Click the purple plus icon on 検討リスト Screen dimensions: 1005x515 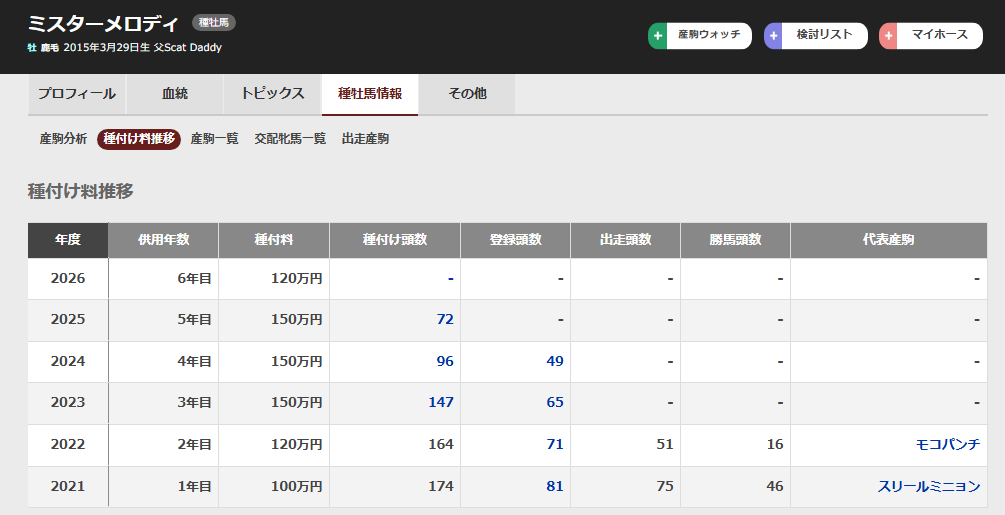point(773,36)
